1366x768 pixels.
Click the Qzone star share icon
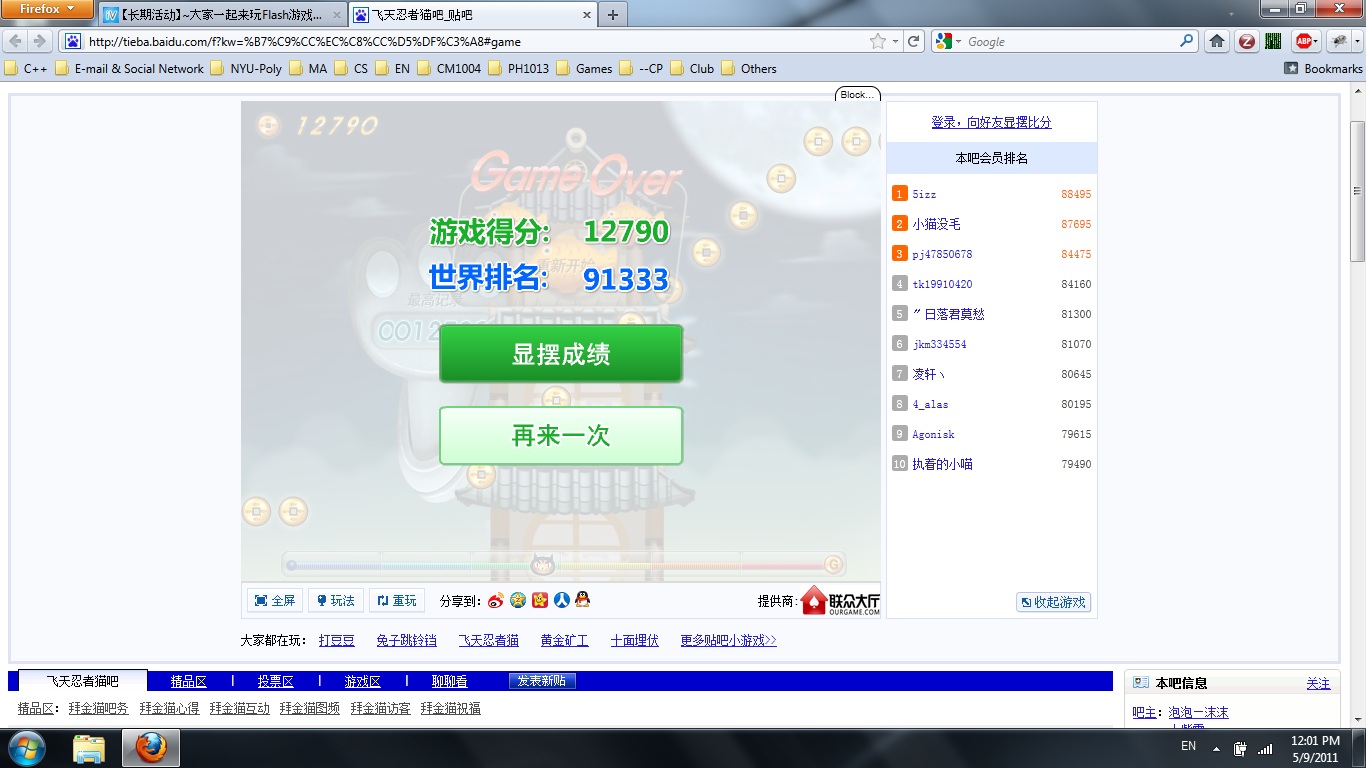(x=518, y=600)
